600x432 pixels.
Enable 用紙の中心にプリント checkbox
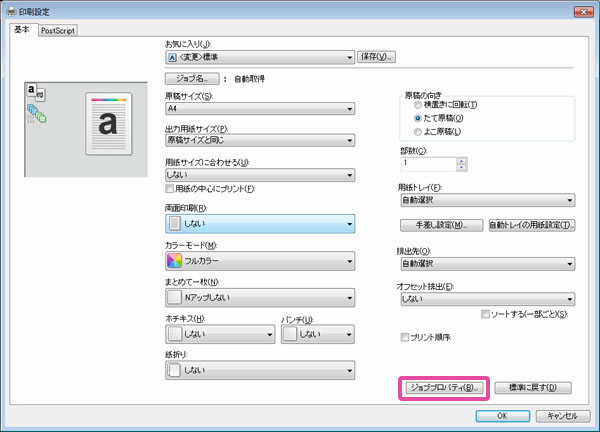point(170,189)
